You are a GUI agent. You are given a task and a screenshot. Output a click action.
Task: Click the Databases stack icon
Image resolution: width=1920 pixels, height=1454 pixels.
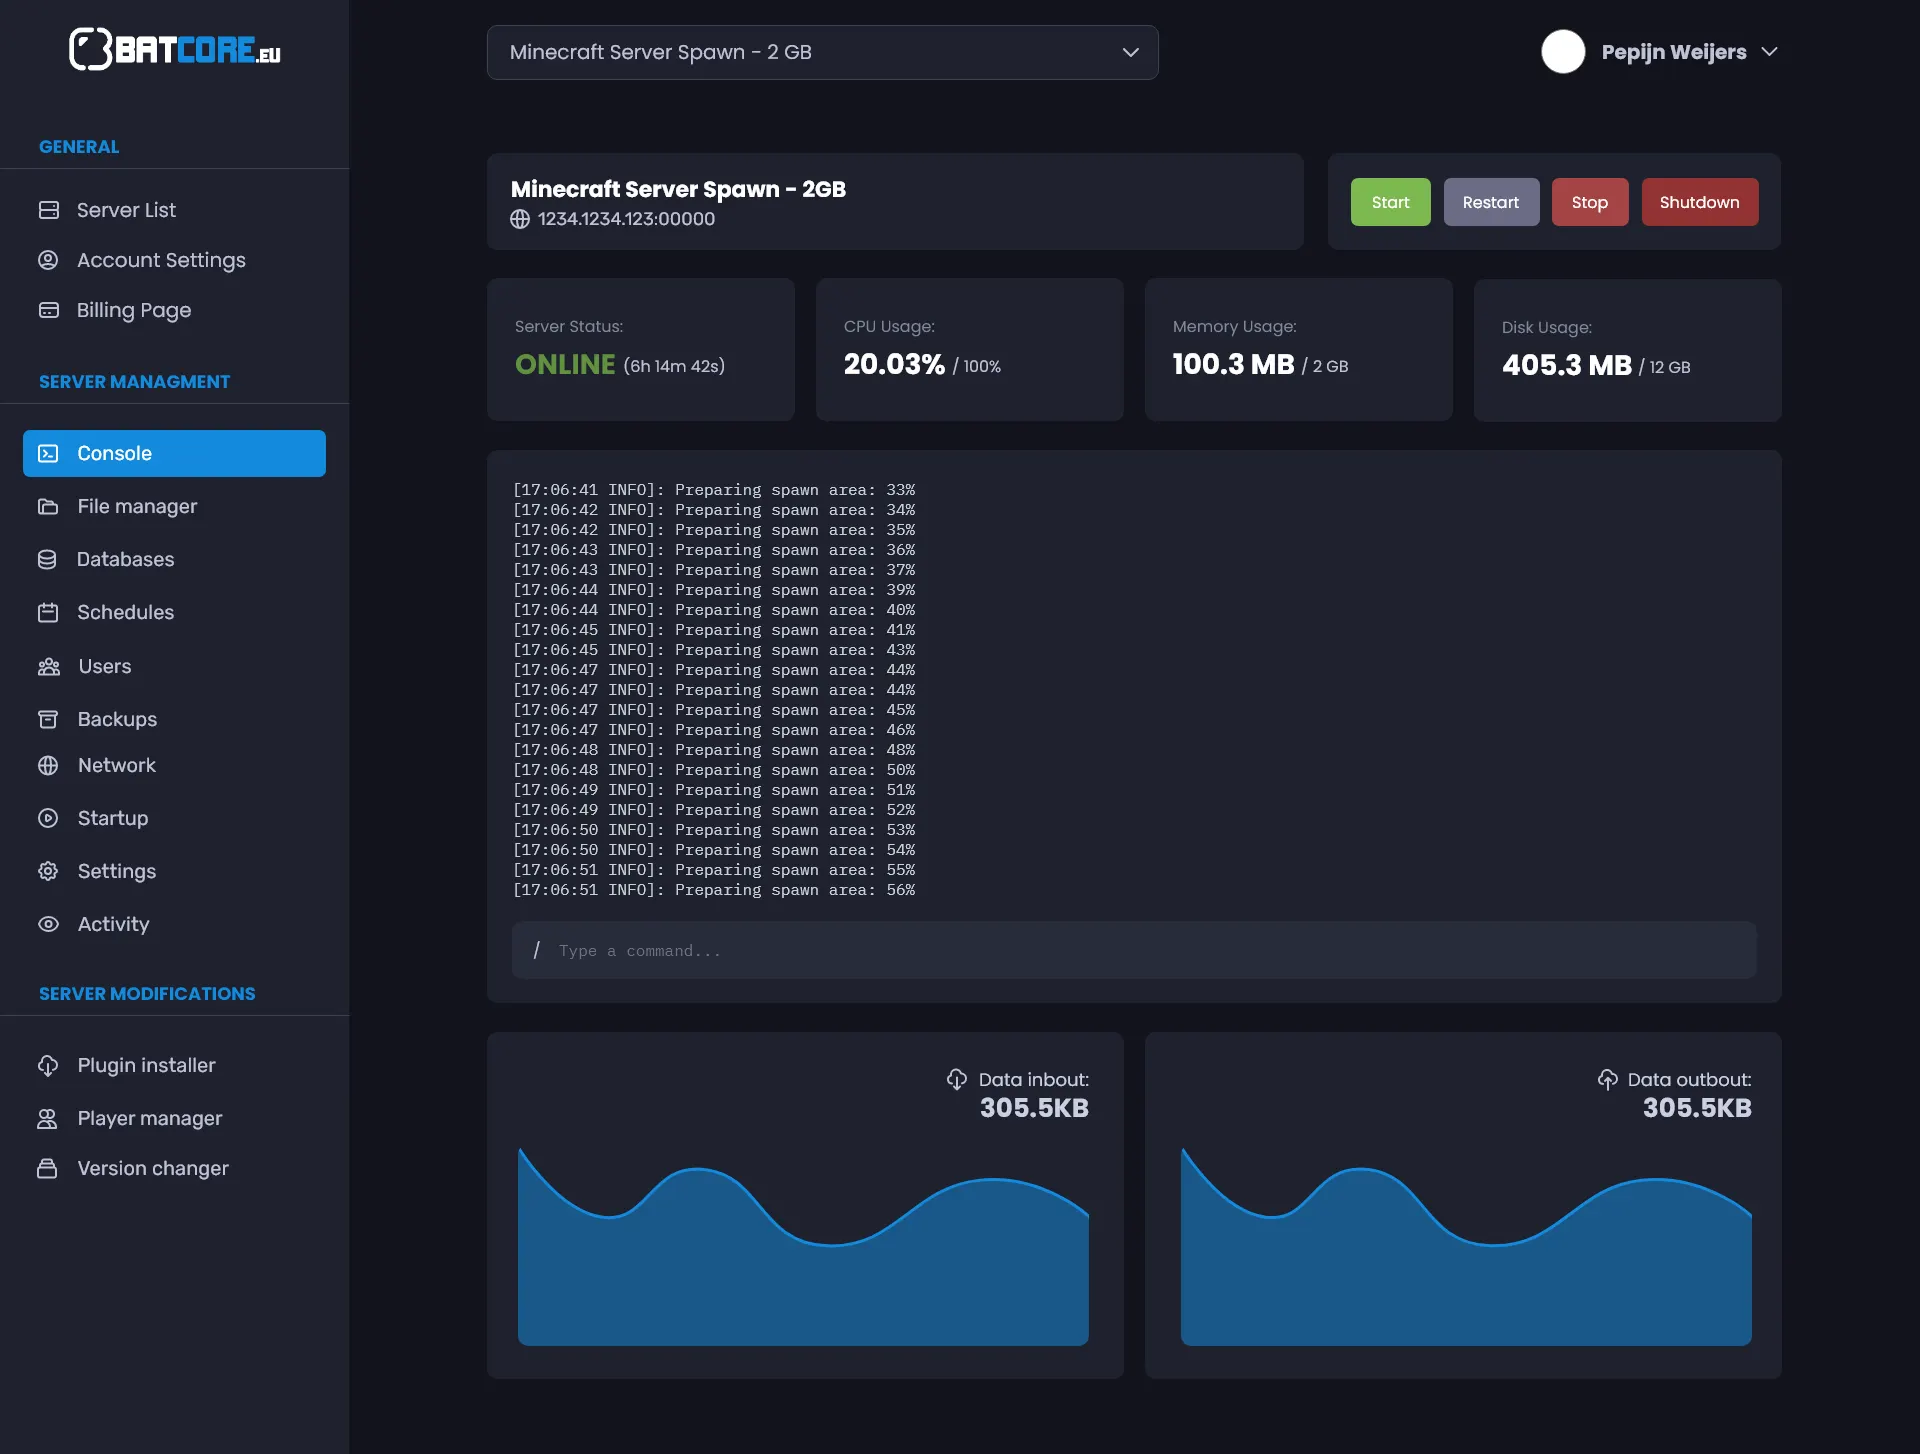[47, 559]
